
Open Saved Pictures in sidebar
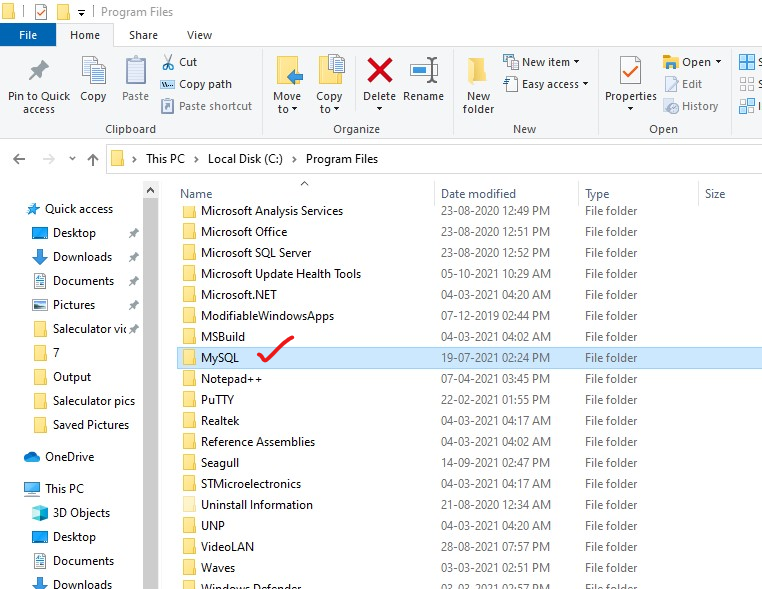(x=82, y=425)
